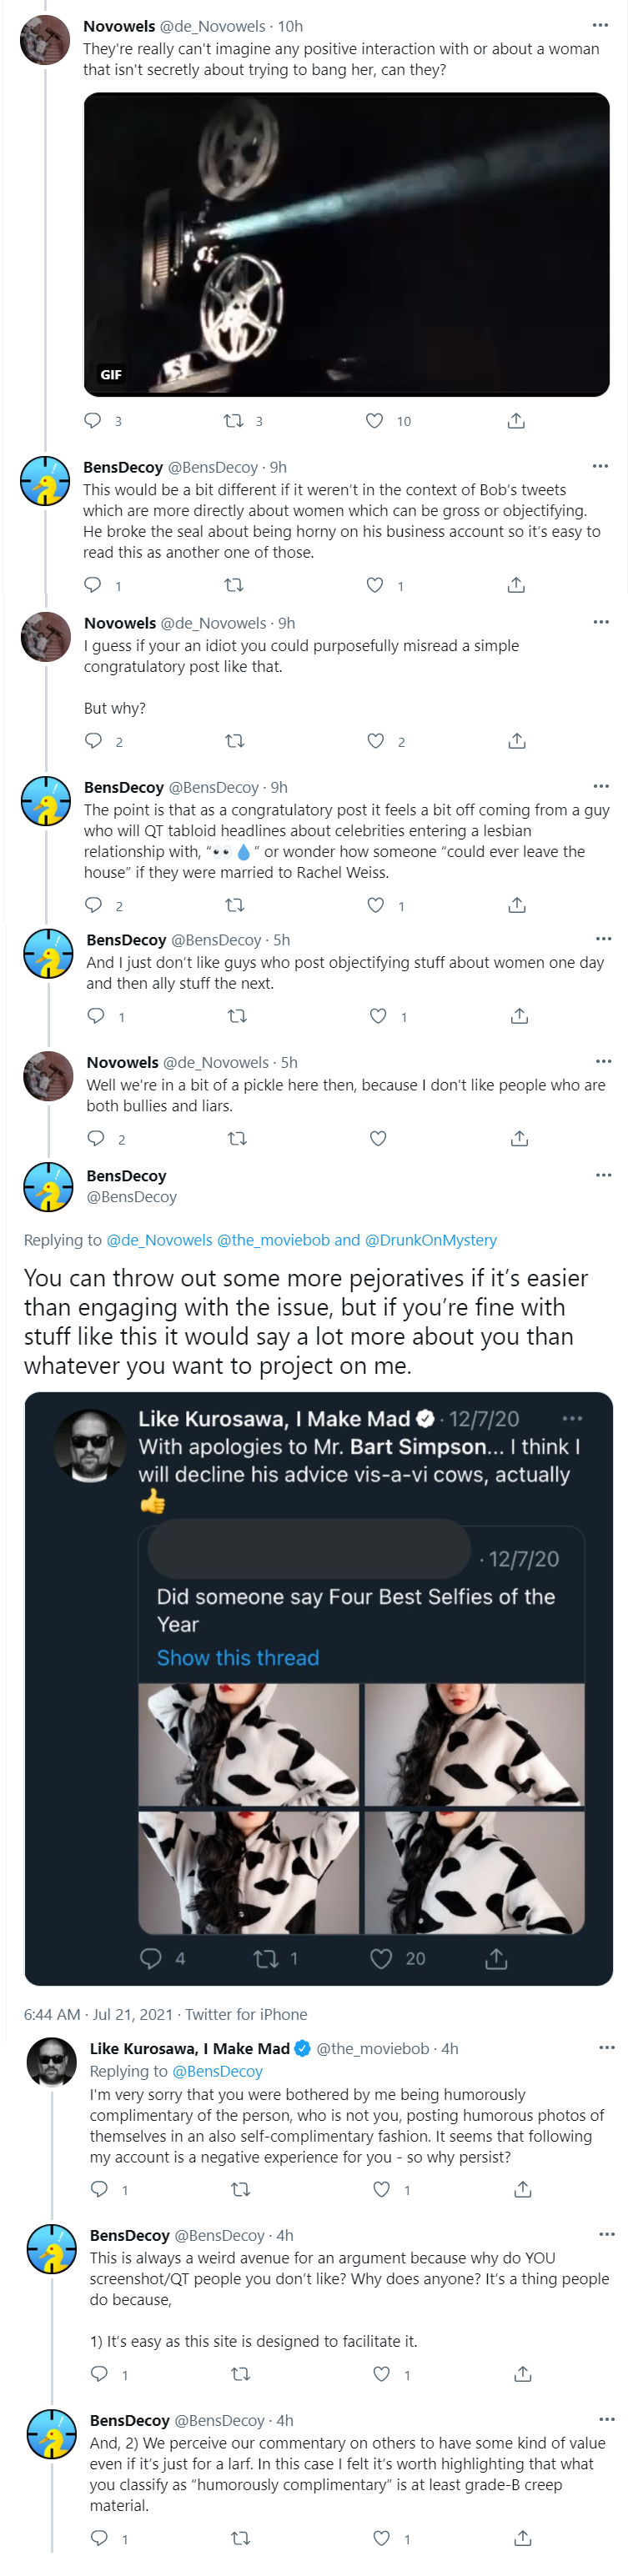628x2576 pixels.
Task: Share the_moviebob's 'humorously complimentary' reply
Action: point(522,2189)
